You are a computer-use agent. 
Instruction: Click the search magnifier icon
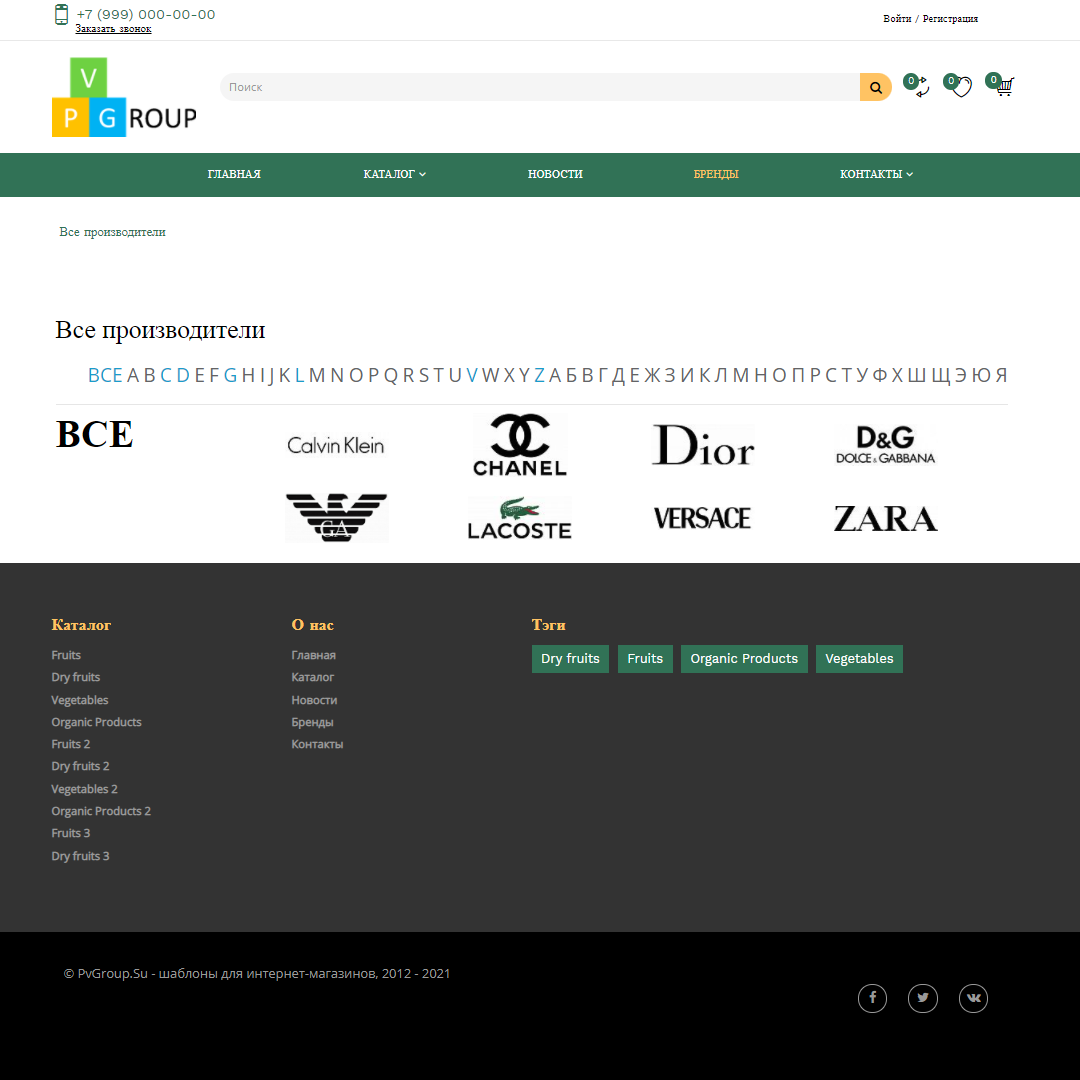875,87
